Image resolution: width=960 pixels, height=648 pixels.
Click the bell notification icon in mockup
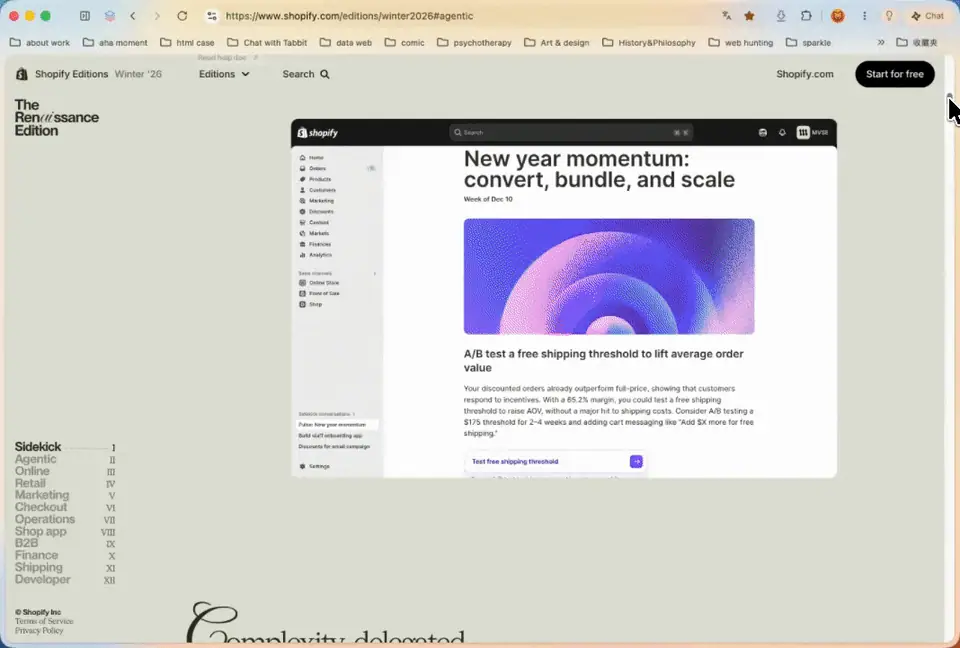pos(782,132)
